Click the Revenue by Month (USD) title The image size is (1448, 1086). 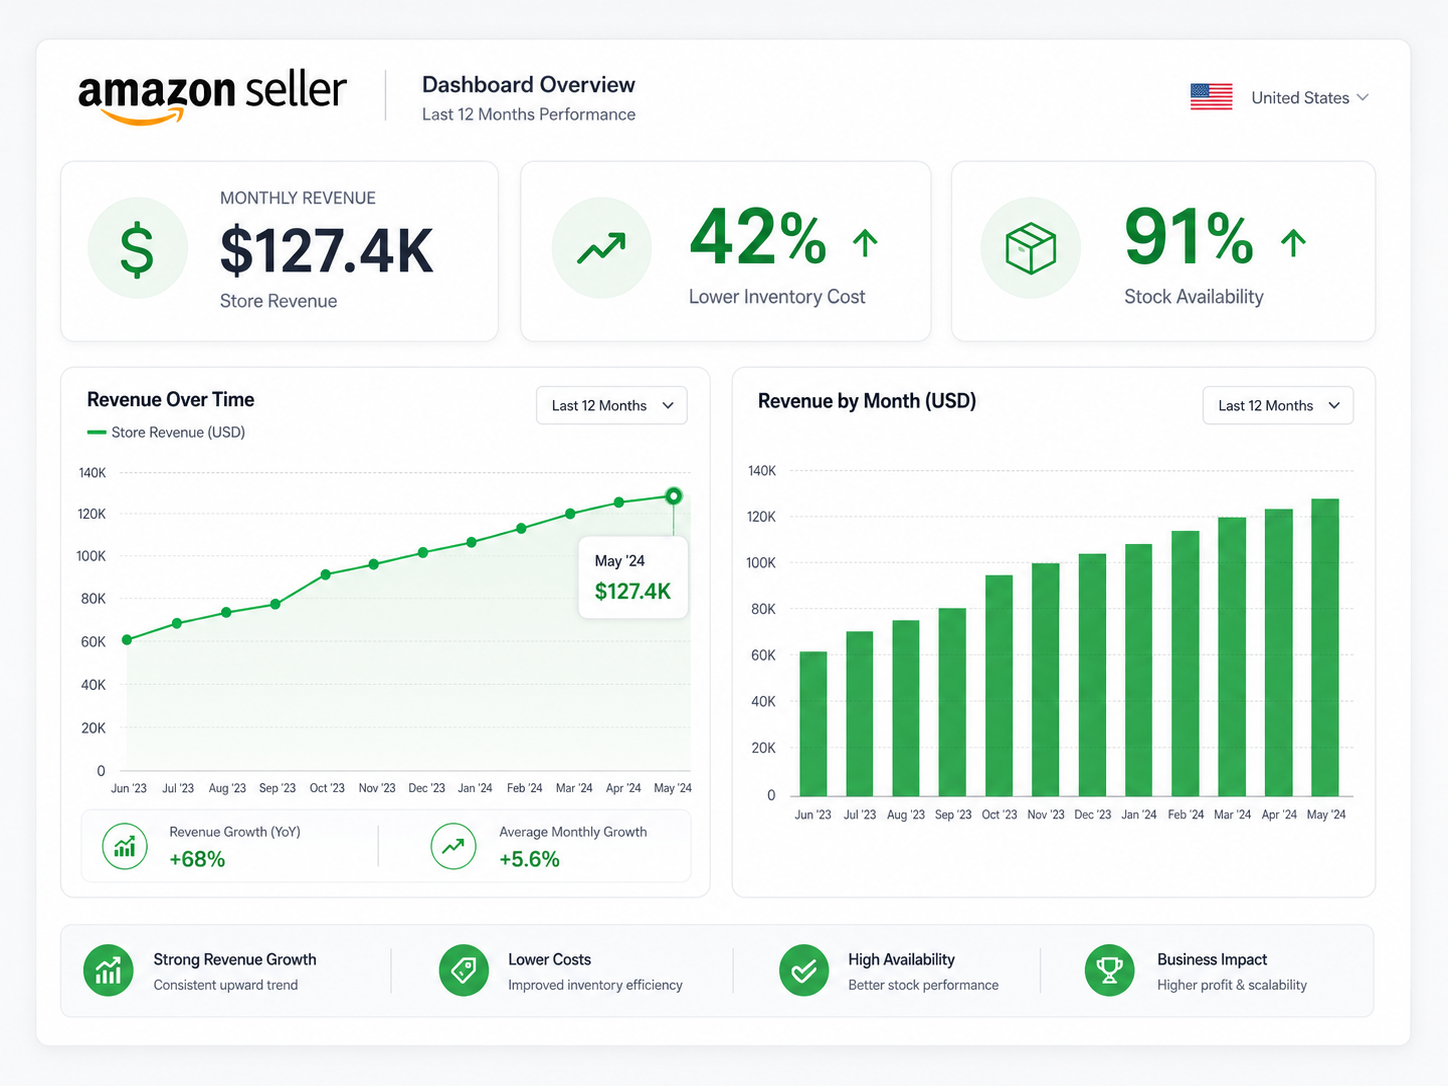(x=867, y=401)
